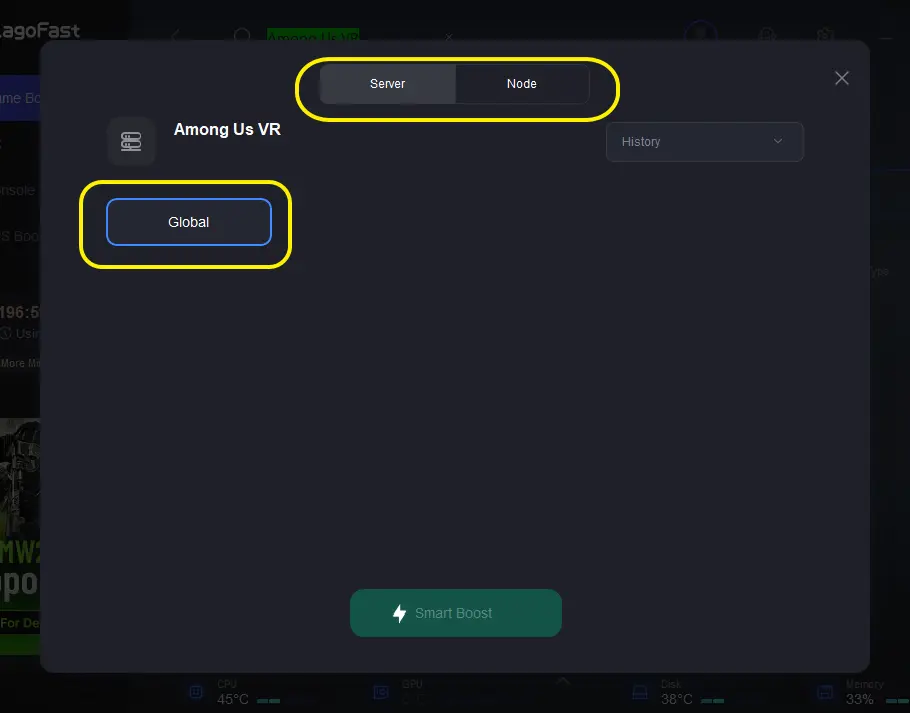Viewport: 910px width, 713px height.
Task: Open the user profile avatar
Action: 700,32
